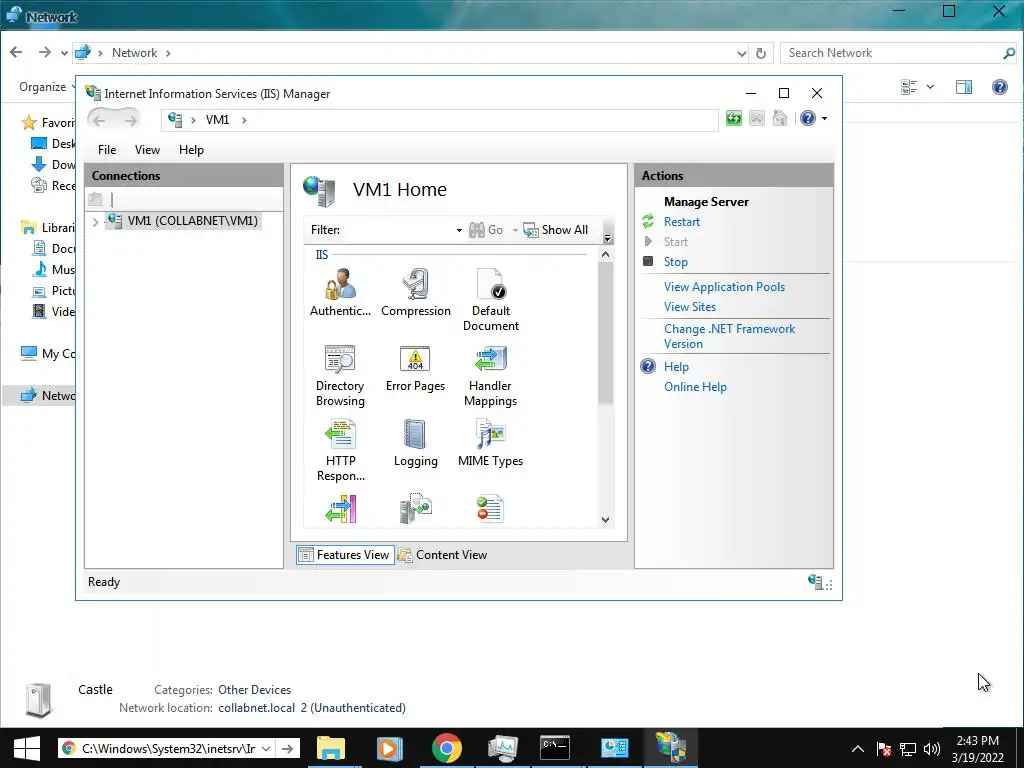Click the IIS back navigation arrow

[99, 120]
